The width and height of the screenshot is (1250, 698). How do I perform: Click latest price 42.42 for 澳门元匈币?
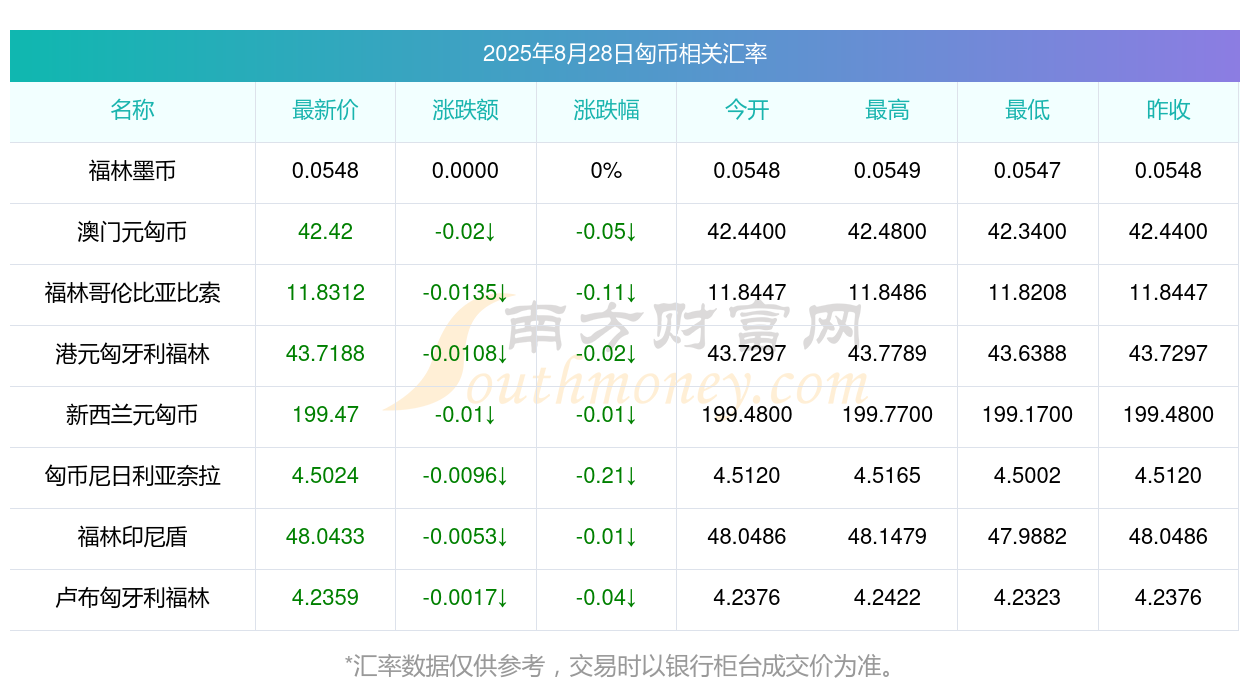click(x=325, y=232)
